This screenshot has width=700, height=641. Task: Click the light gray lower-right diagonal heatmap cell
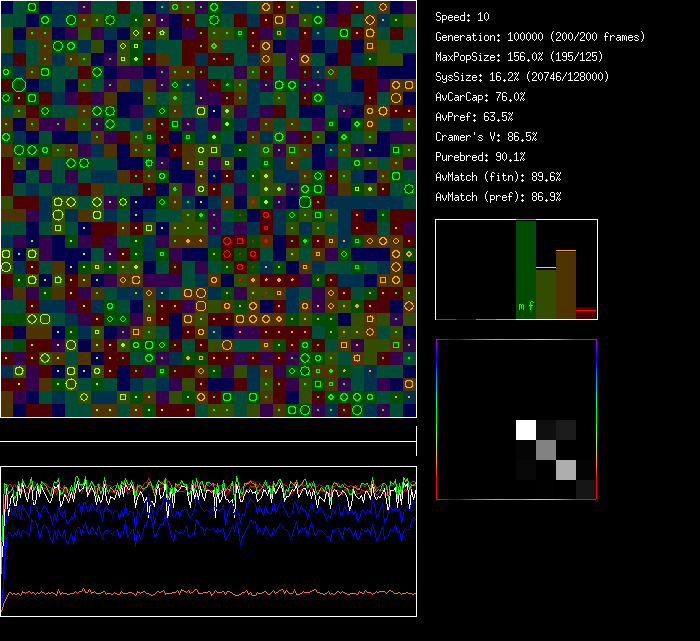tap(566, 470)
